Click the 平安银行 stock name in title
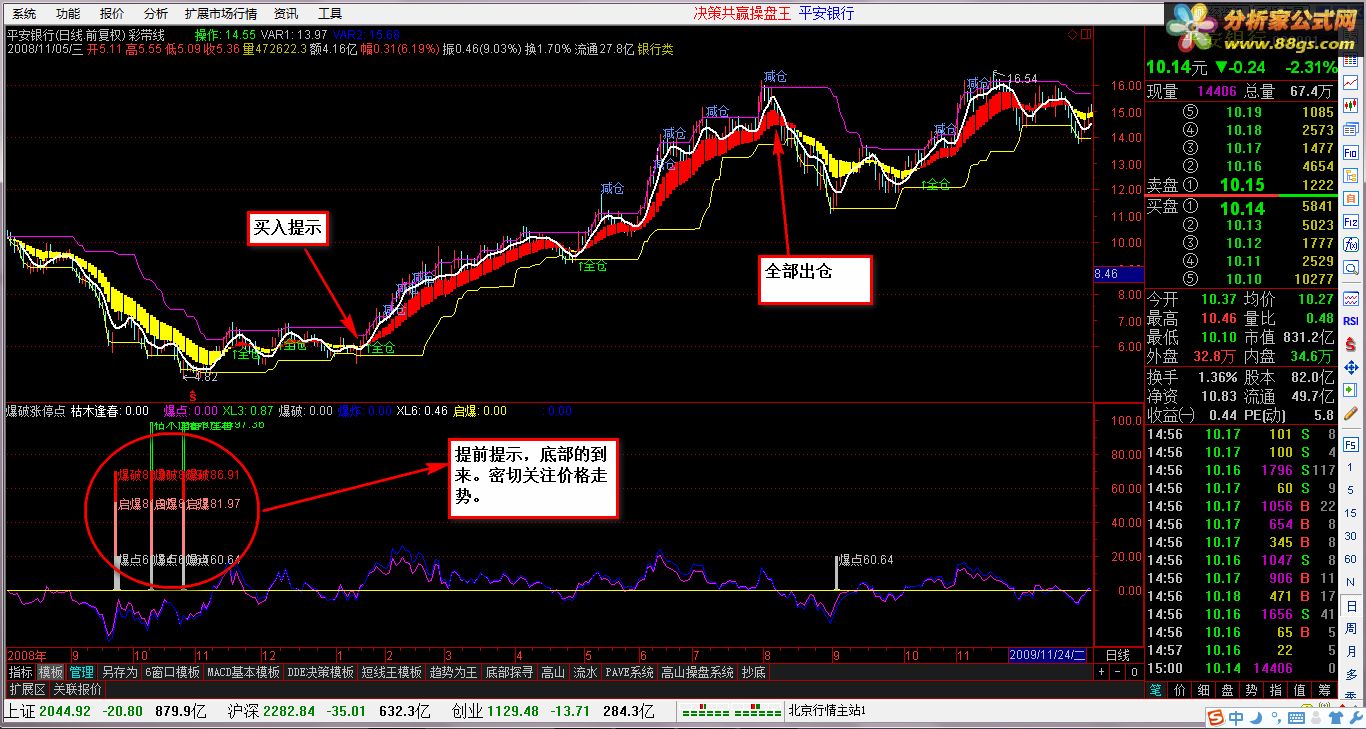This screenshot has width=1366, height=729. click(827, 13)
